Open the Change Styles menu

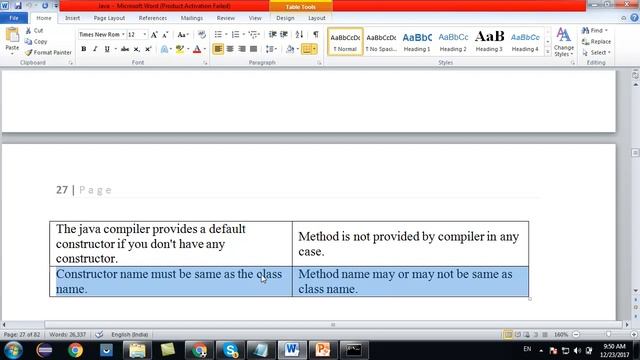[564, 42]
